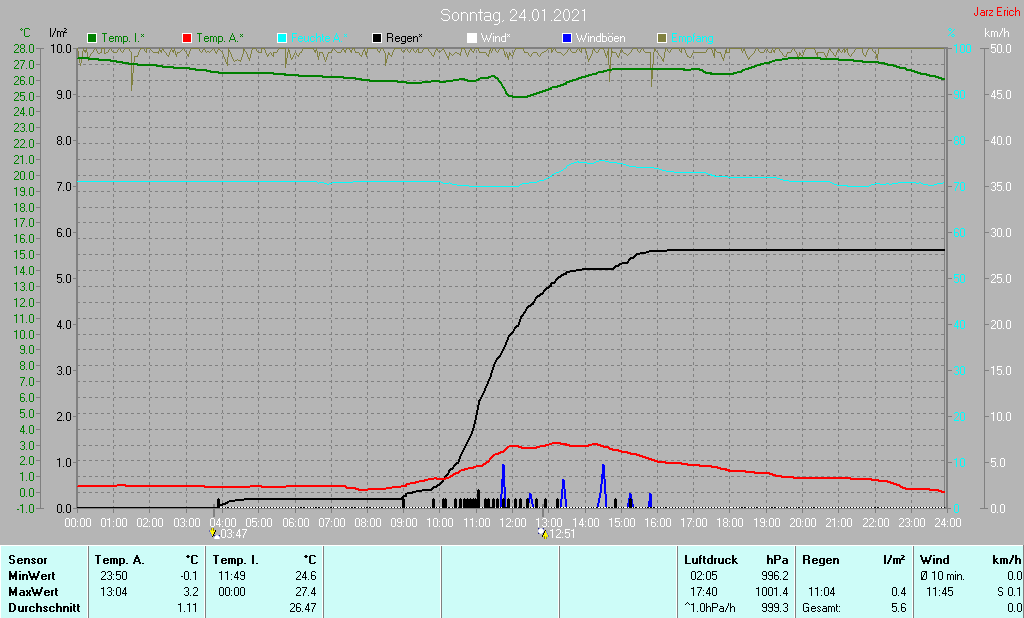Viewport: 1024px width, 618px height.
Task: Click the Temp. I. maximum value '27.4'
Action: pos(305,592)
